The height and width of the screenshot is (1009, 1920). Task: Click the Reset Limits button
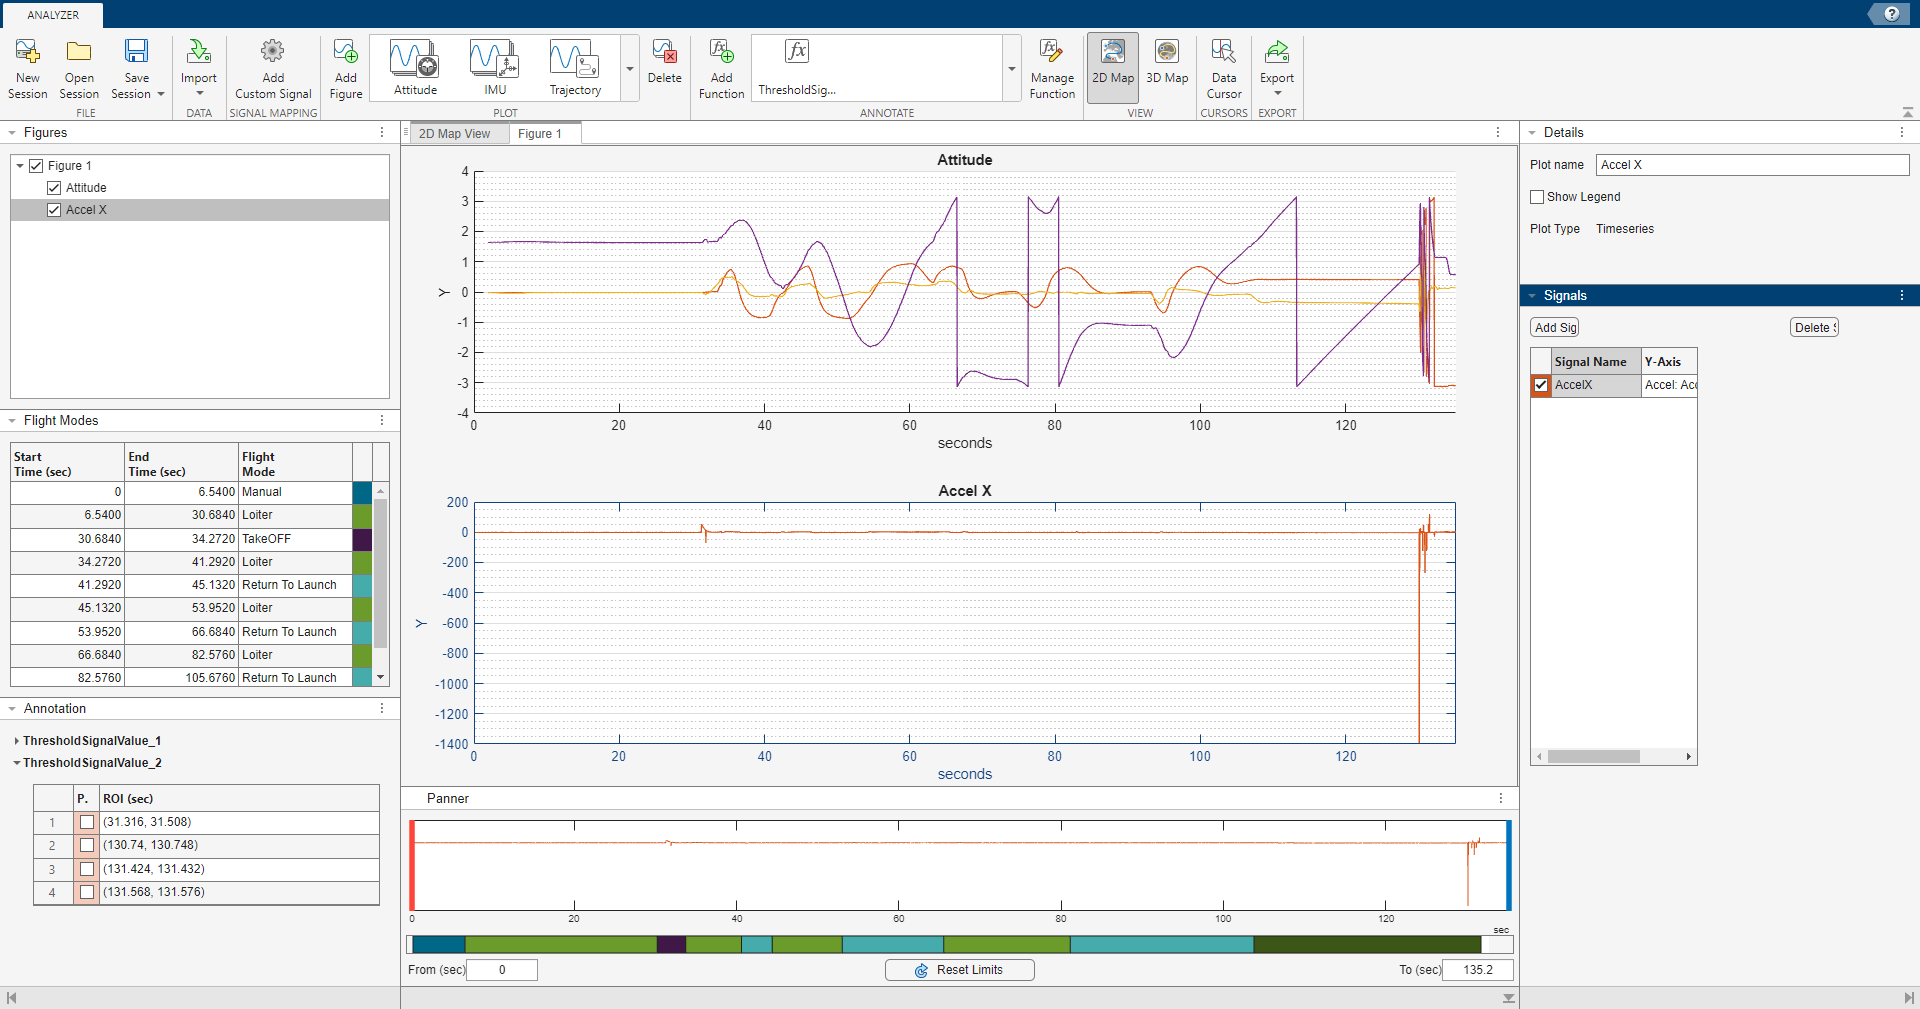click(959, 970)
